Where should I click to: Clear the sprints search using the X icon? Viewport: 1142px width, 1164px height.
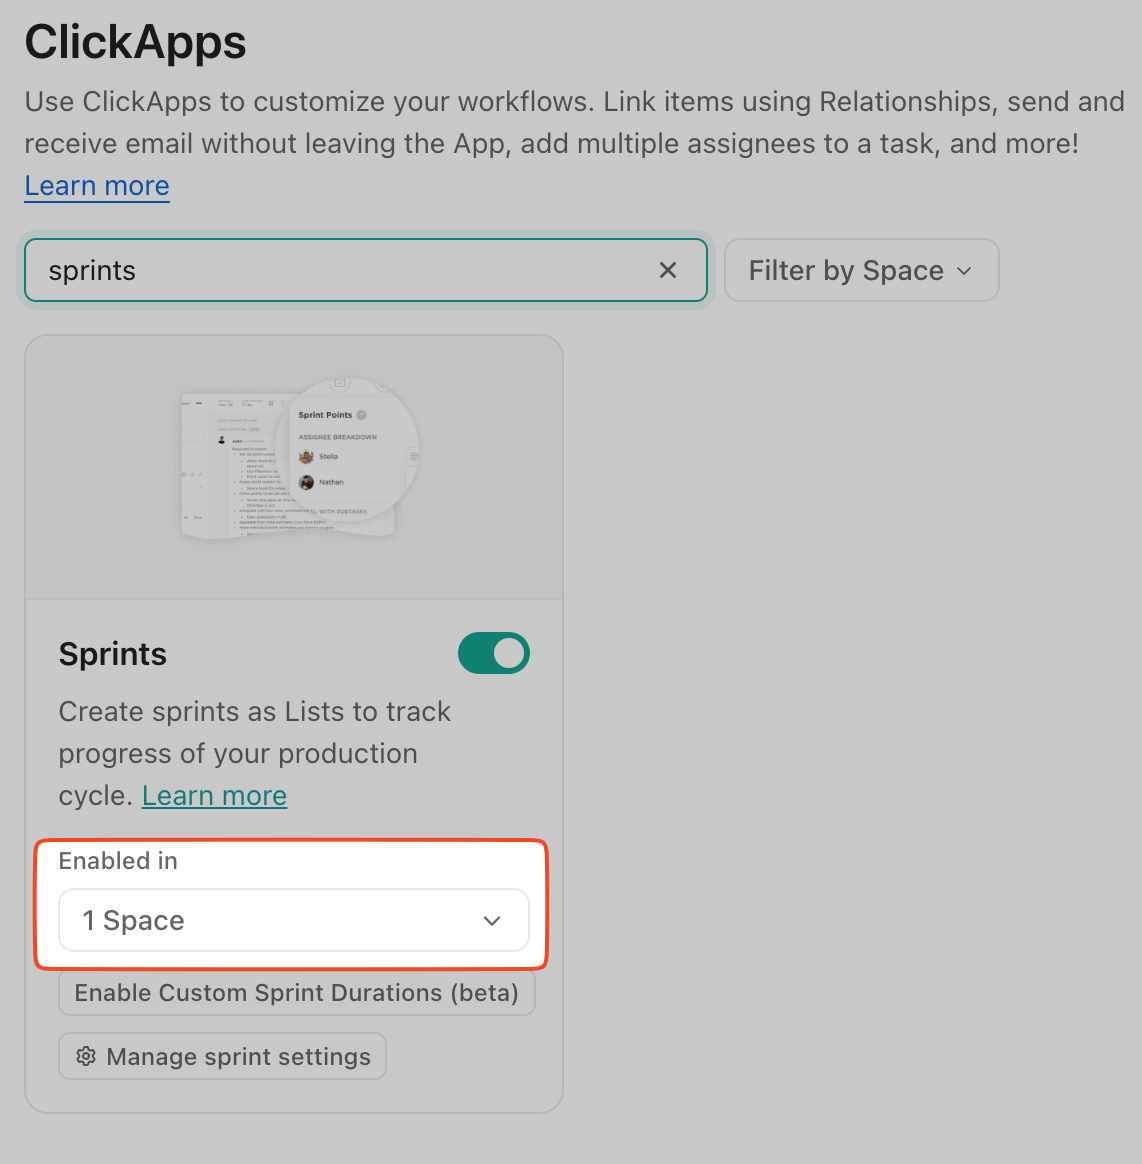[x=667, y=270]
